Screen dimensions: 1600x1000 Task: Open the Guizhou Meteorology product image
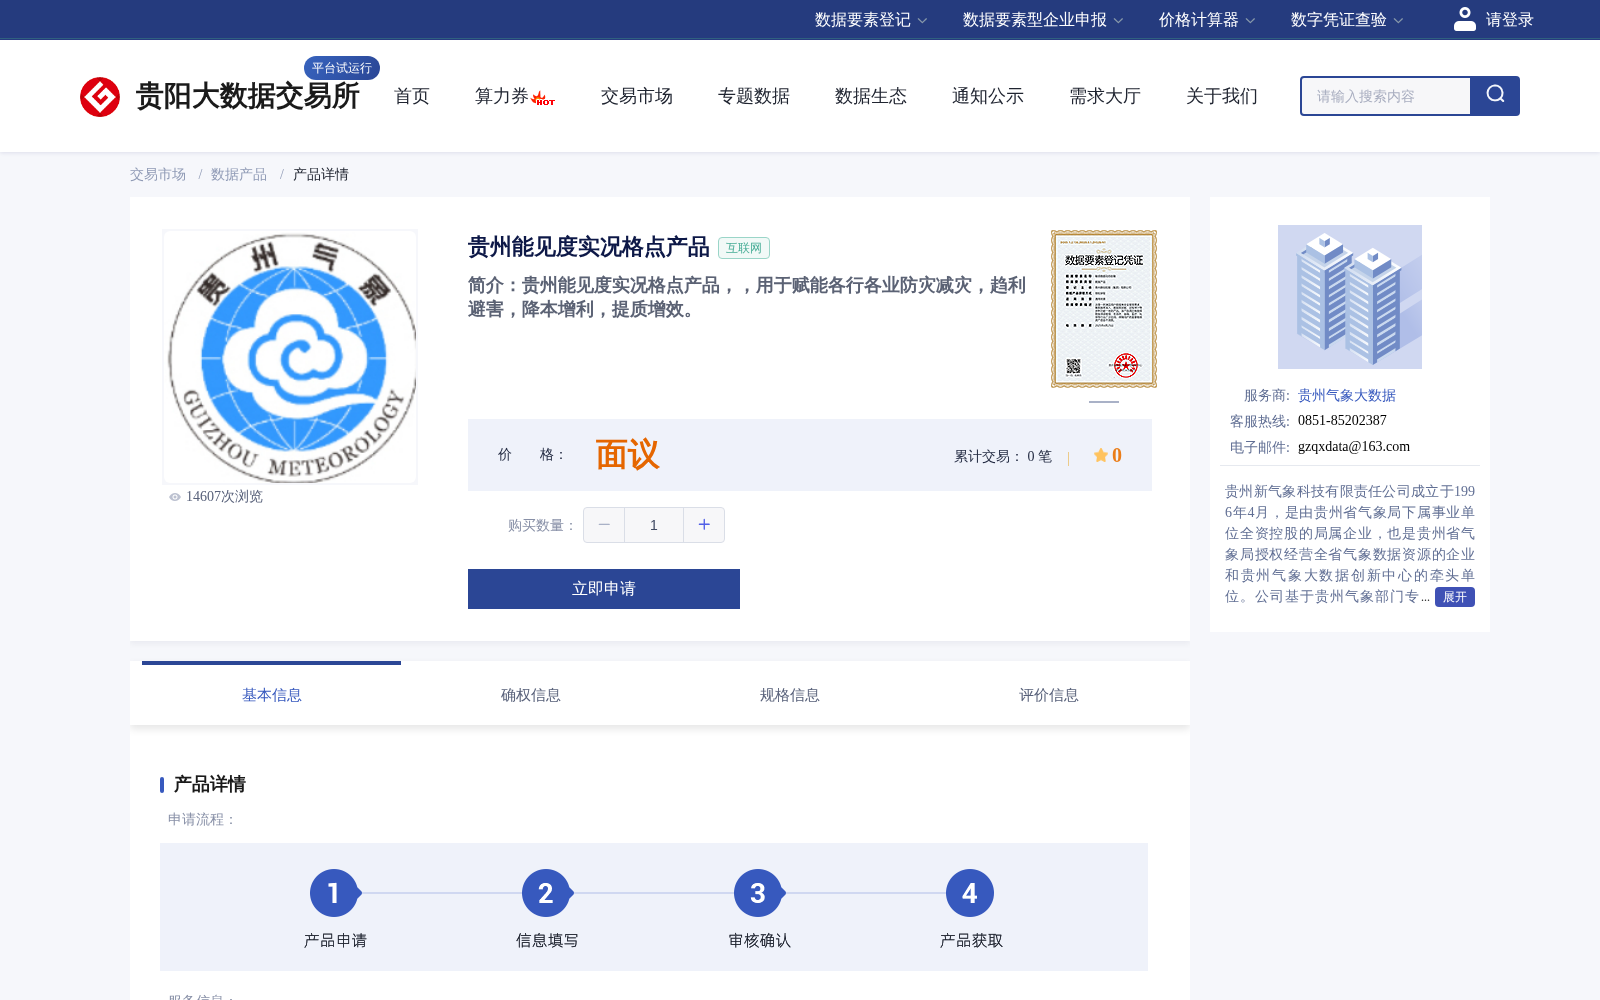(x=290, y=357)
